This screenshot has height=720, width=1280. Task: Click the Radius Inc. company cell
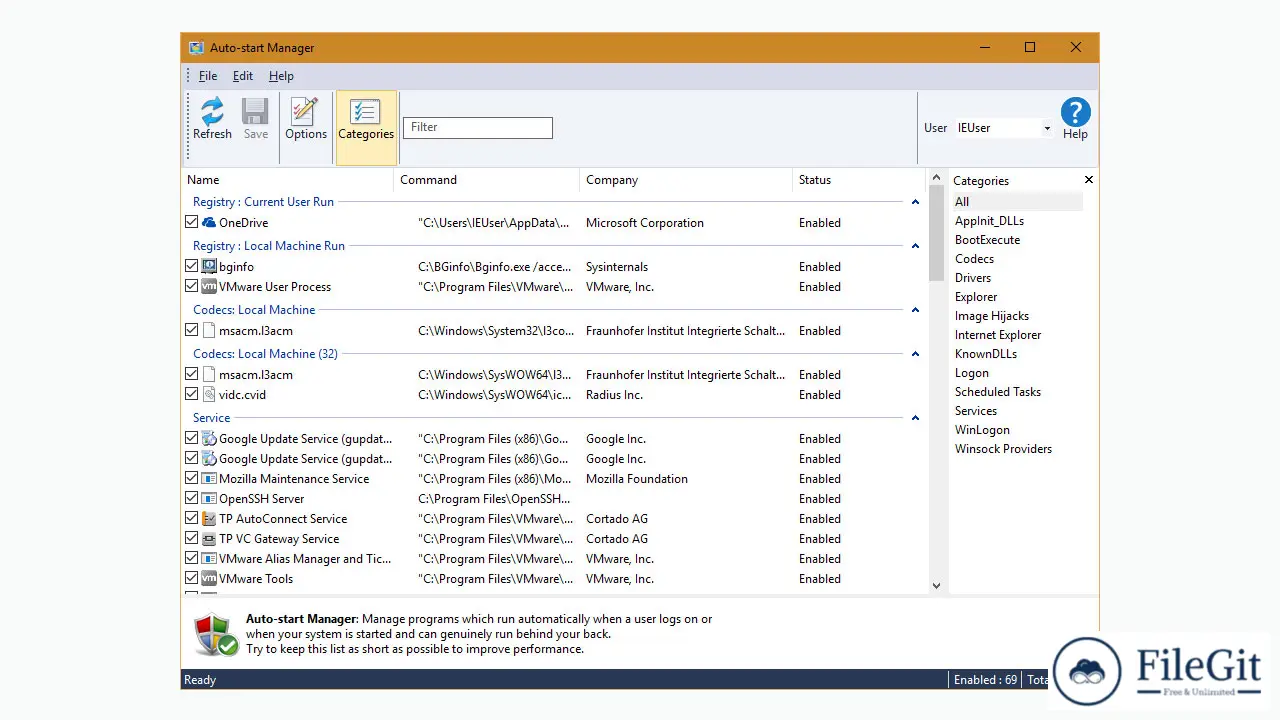(614, 395)
